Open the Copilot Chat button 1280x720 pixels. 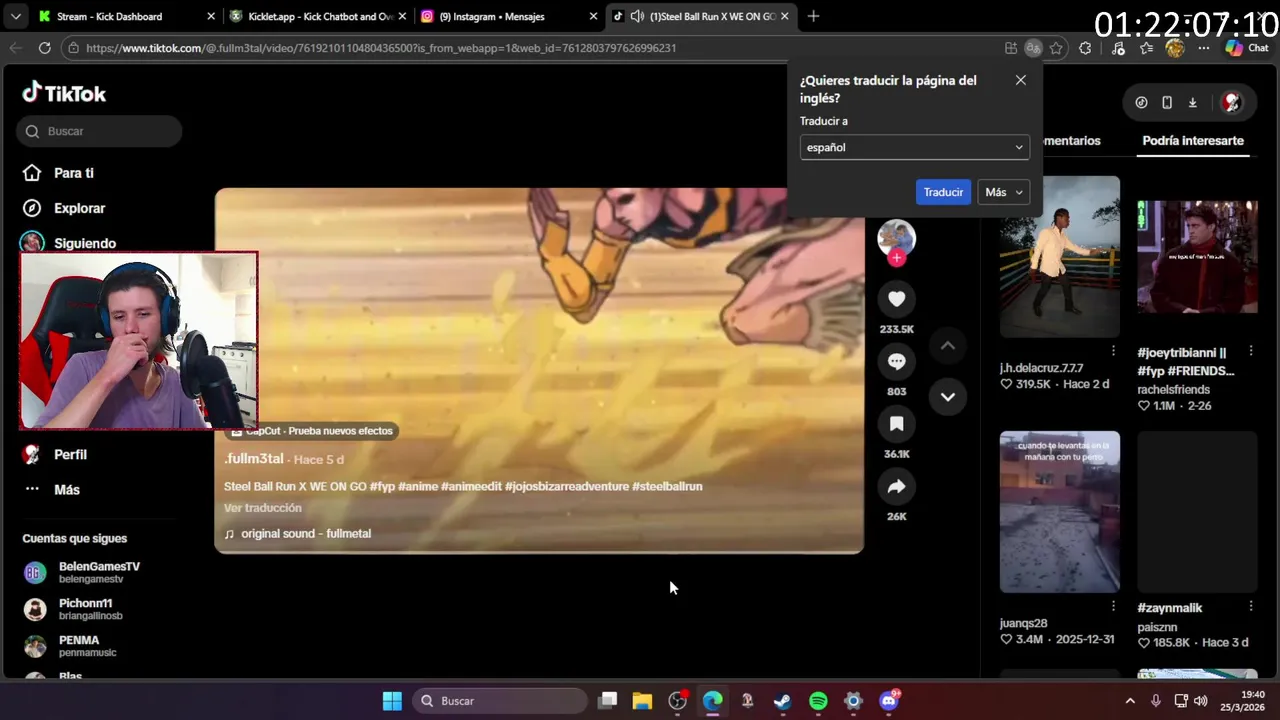pos(1246,48)
